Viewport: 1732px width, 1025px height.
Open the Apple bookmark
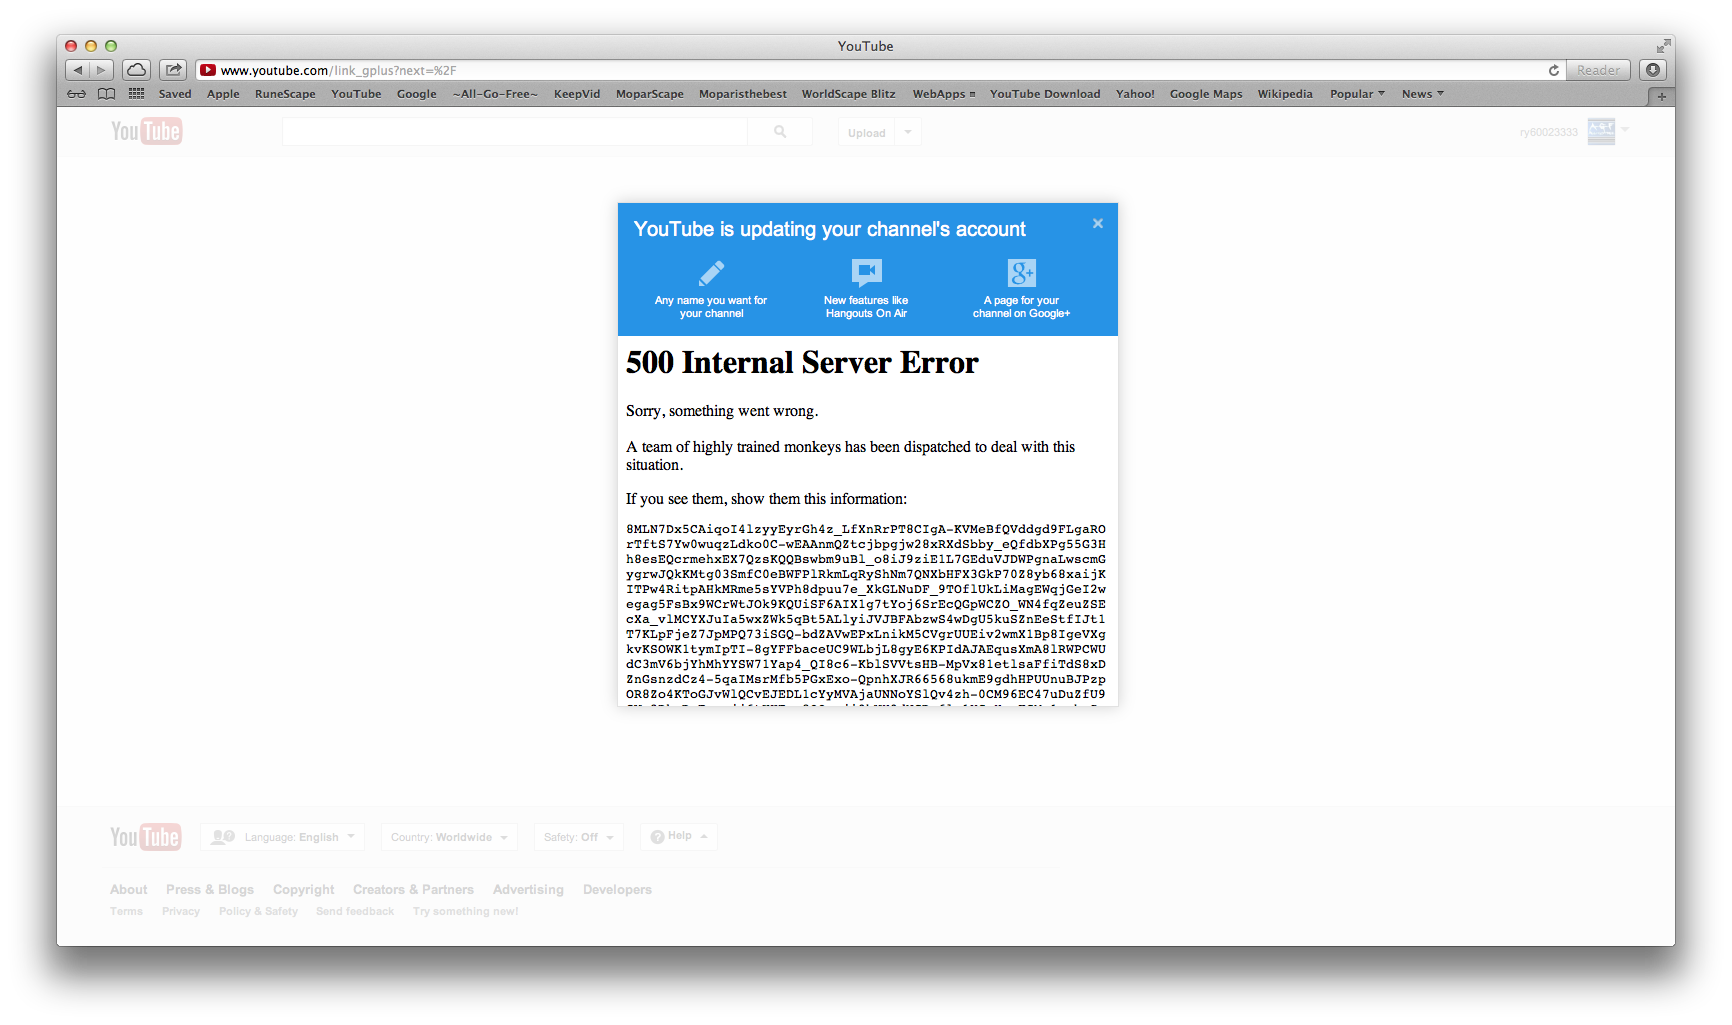223,94
